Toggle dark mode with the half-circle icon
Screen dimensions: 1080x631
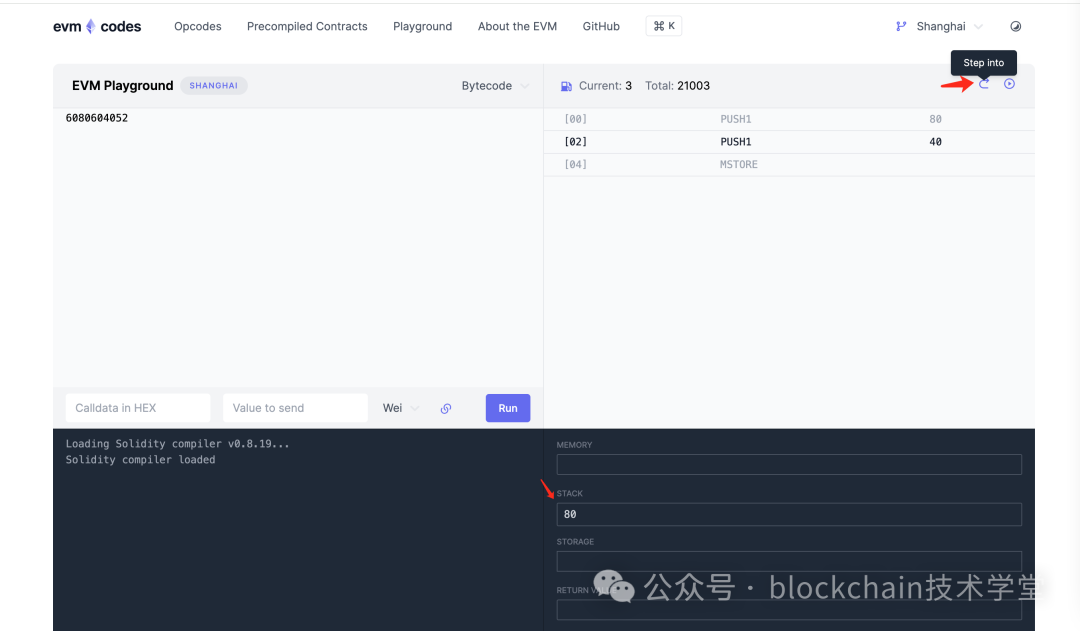(1016, 25)
